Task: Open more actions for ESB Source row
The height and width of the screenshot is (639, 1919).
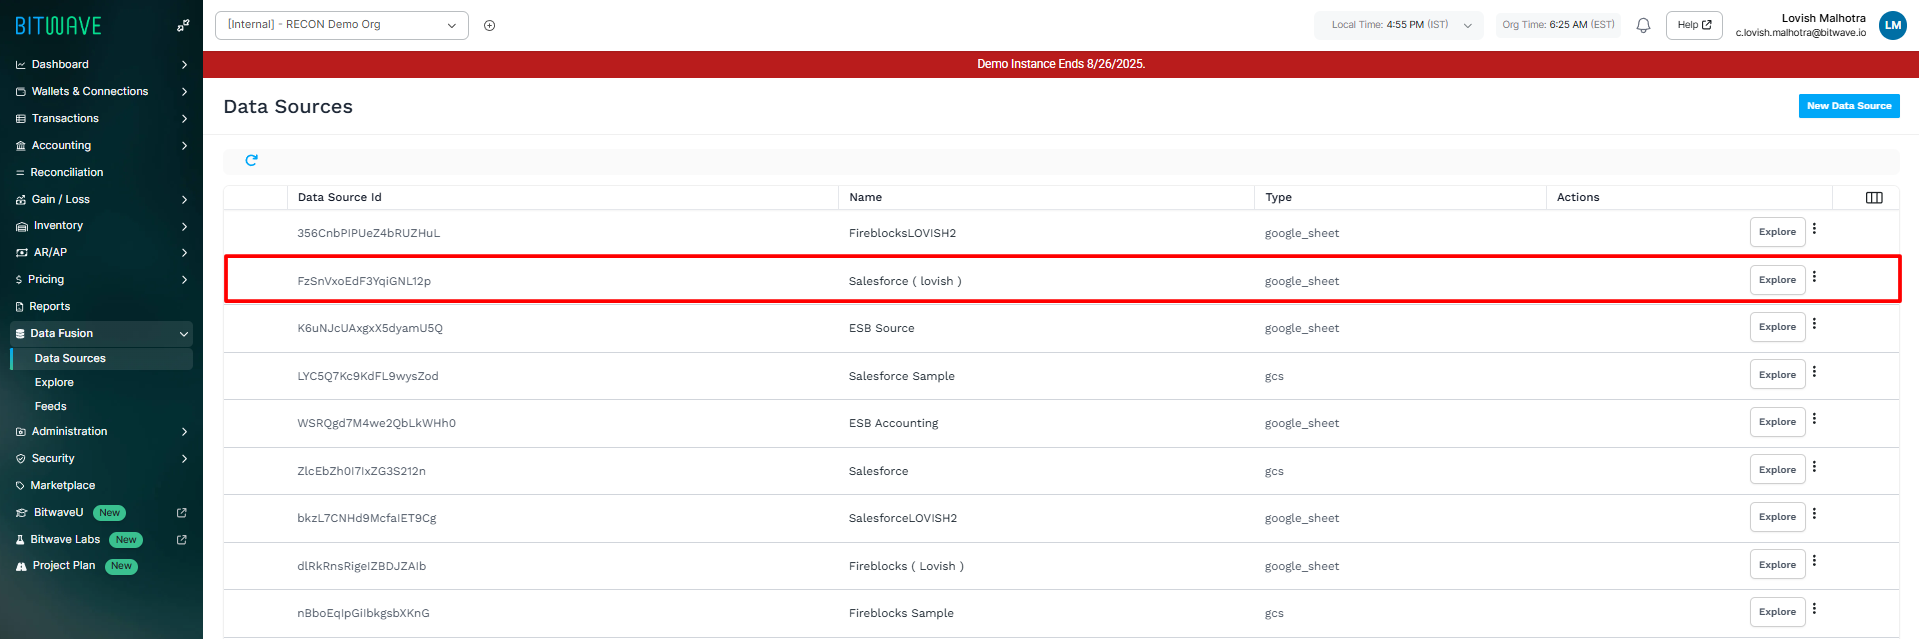Action: pos(1814,324)
